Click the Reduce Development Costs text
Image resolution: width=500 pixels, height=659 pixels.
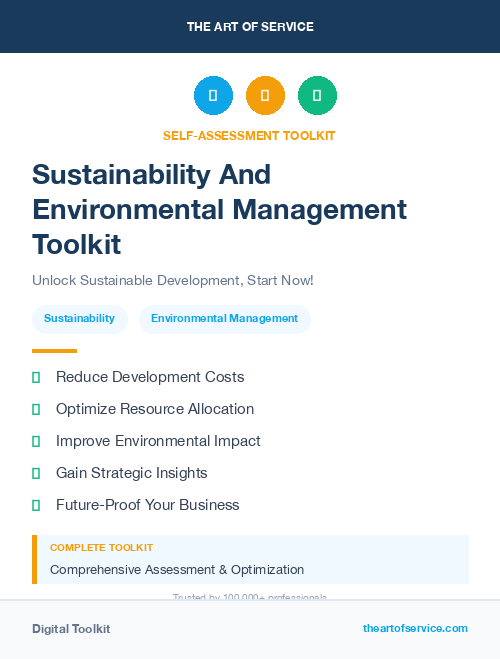pos(150,377)
